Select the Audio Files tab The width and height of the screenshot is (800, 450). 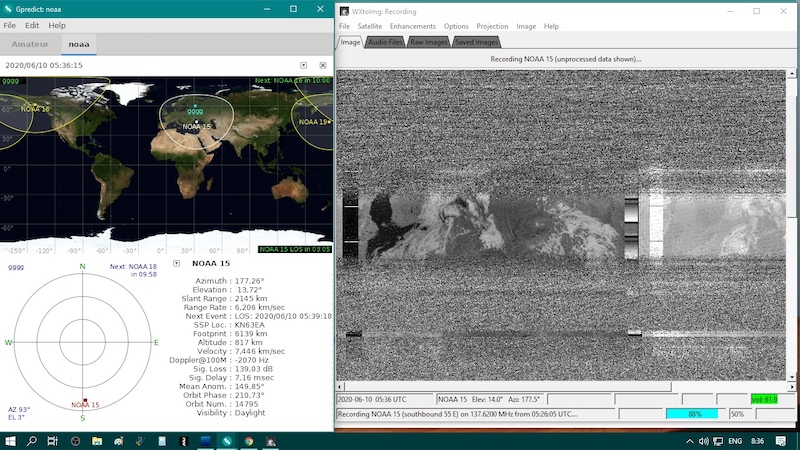pyautogui.click(x=385, y=42)
